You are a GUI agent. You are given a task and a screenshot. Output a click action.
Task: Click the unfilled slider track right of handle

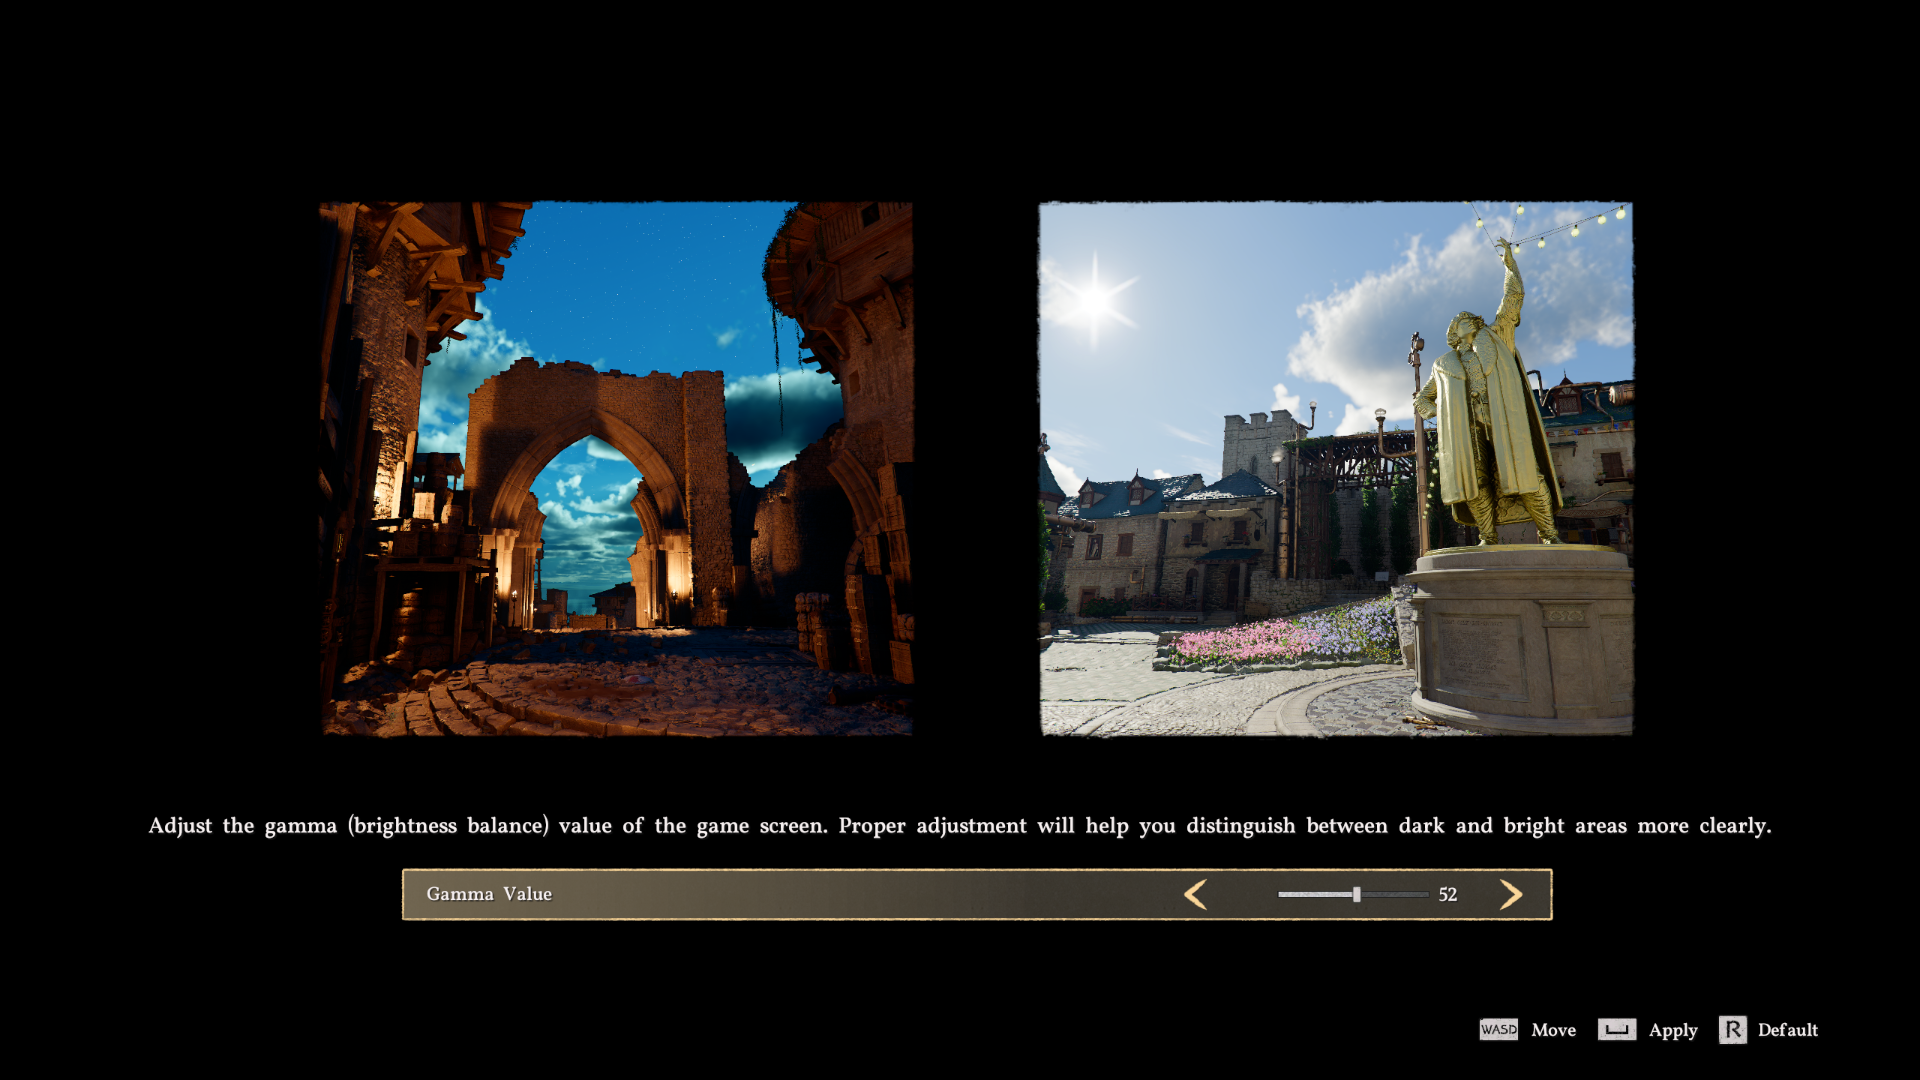1395,894
